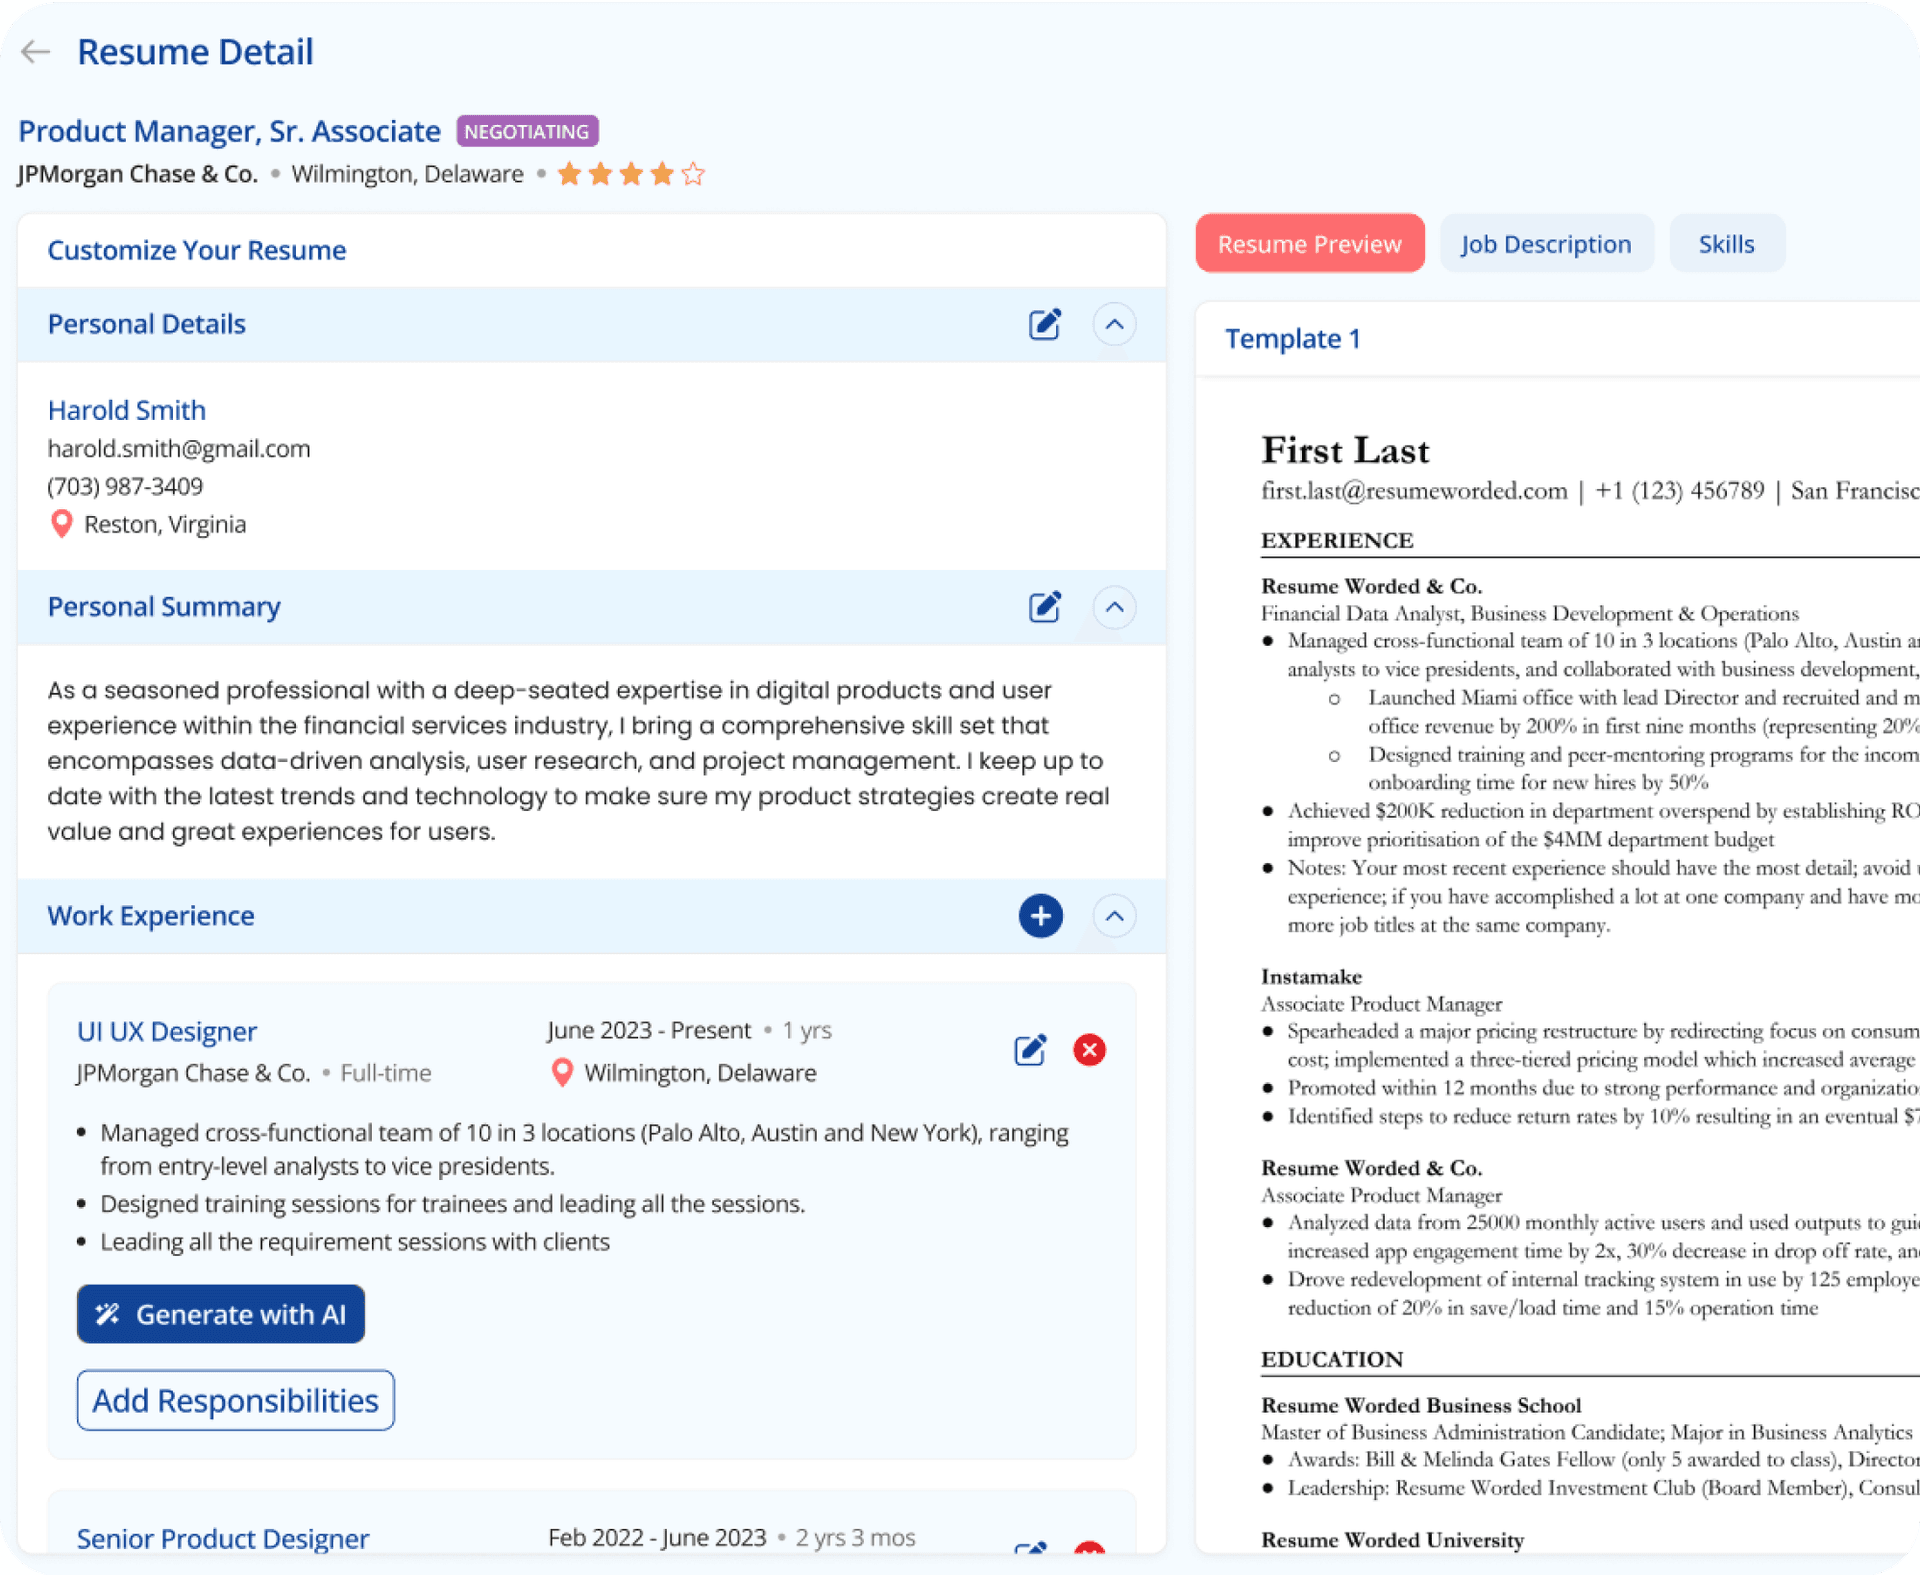Edit Personal Summary with the pencil icon

[1044, 607]
